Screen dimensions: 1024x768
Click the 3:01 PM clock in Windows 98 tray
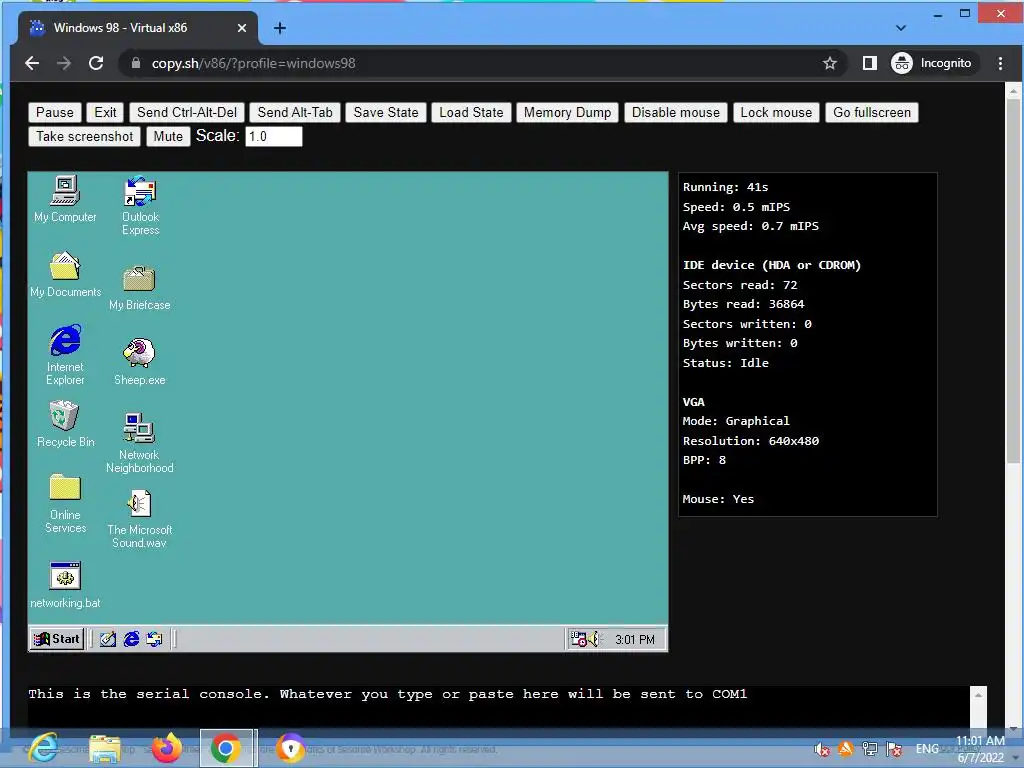point(635,639)
